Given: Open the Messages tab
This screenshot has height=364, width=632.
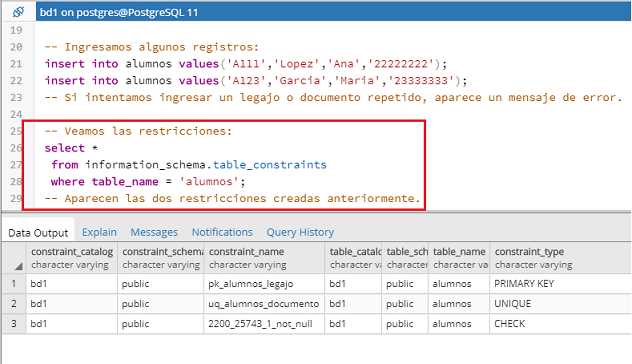Looking at the screenshot, I should 154,232.
